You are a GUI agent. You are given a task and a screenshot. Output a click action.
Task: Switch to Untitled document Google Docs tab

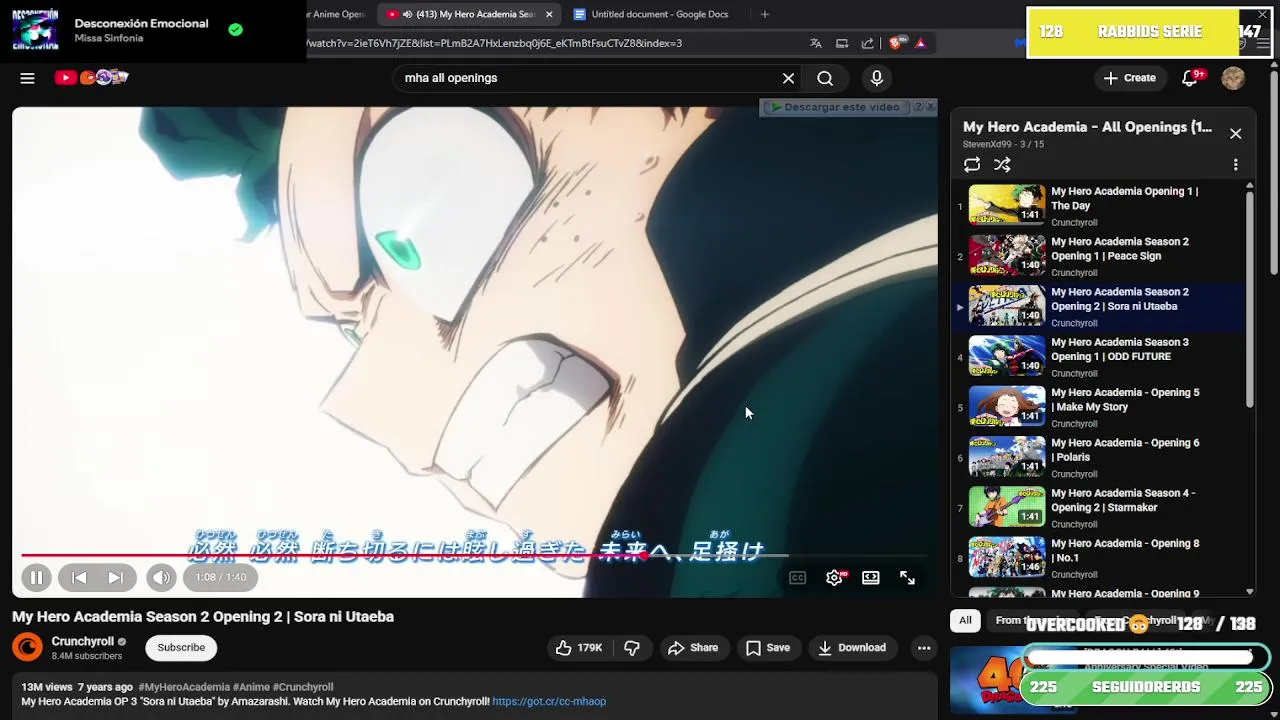[x=650, y=14]
